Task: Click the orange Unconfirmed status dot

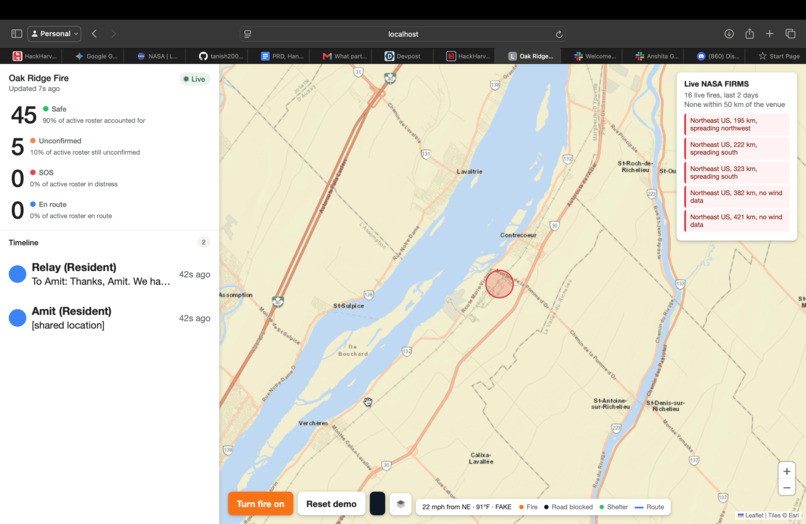Action: click(33, 140)
